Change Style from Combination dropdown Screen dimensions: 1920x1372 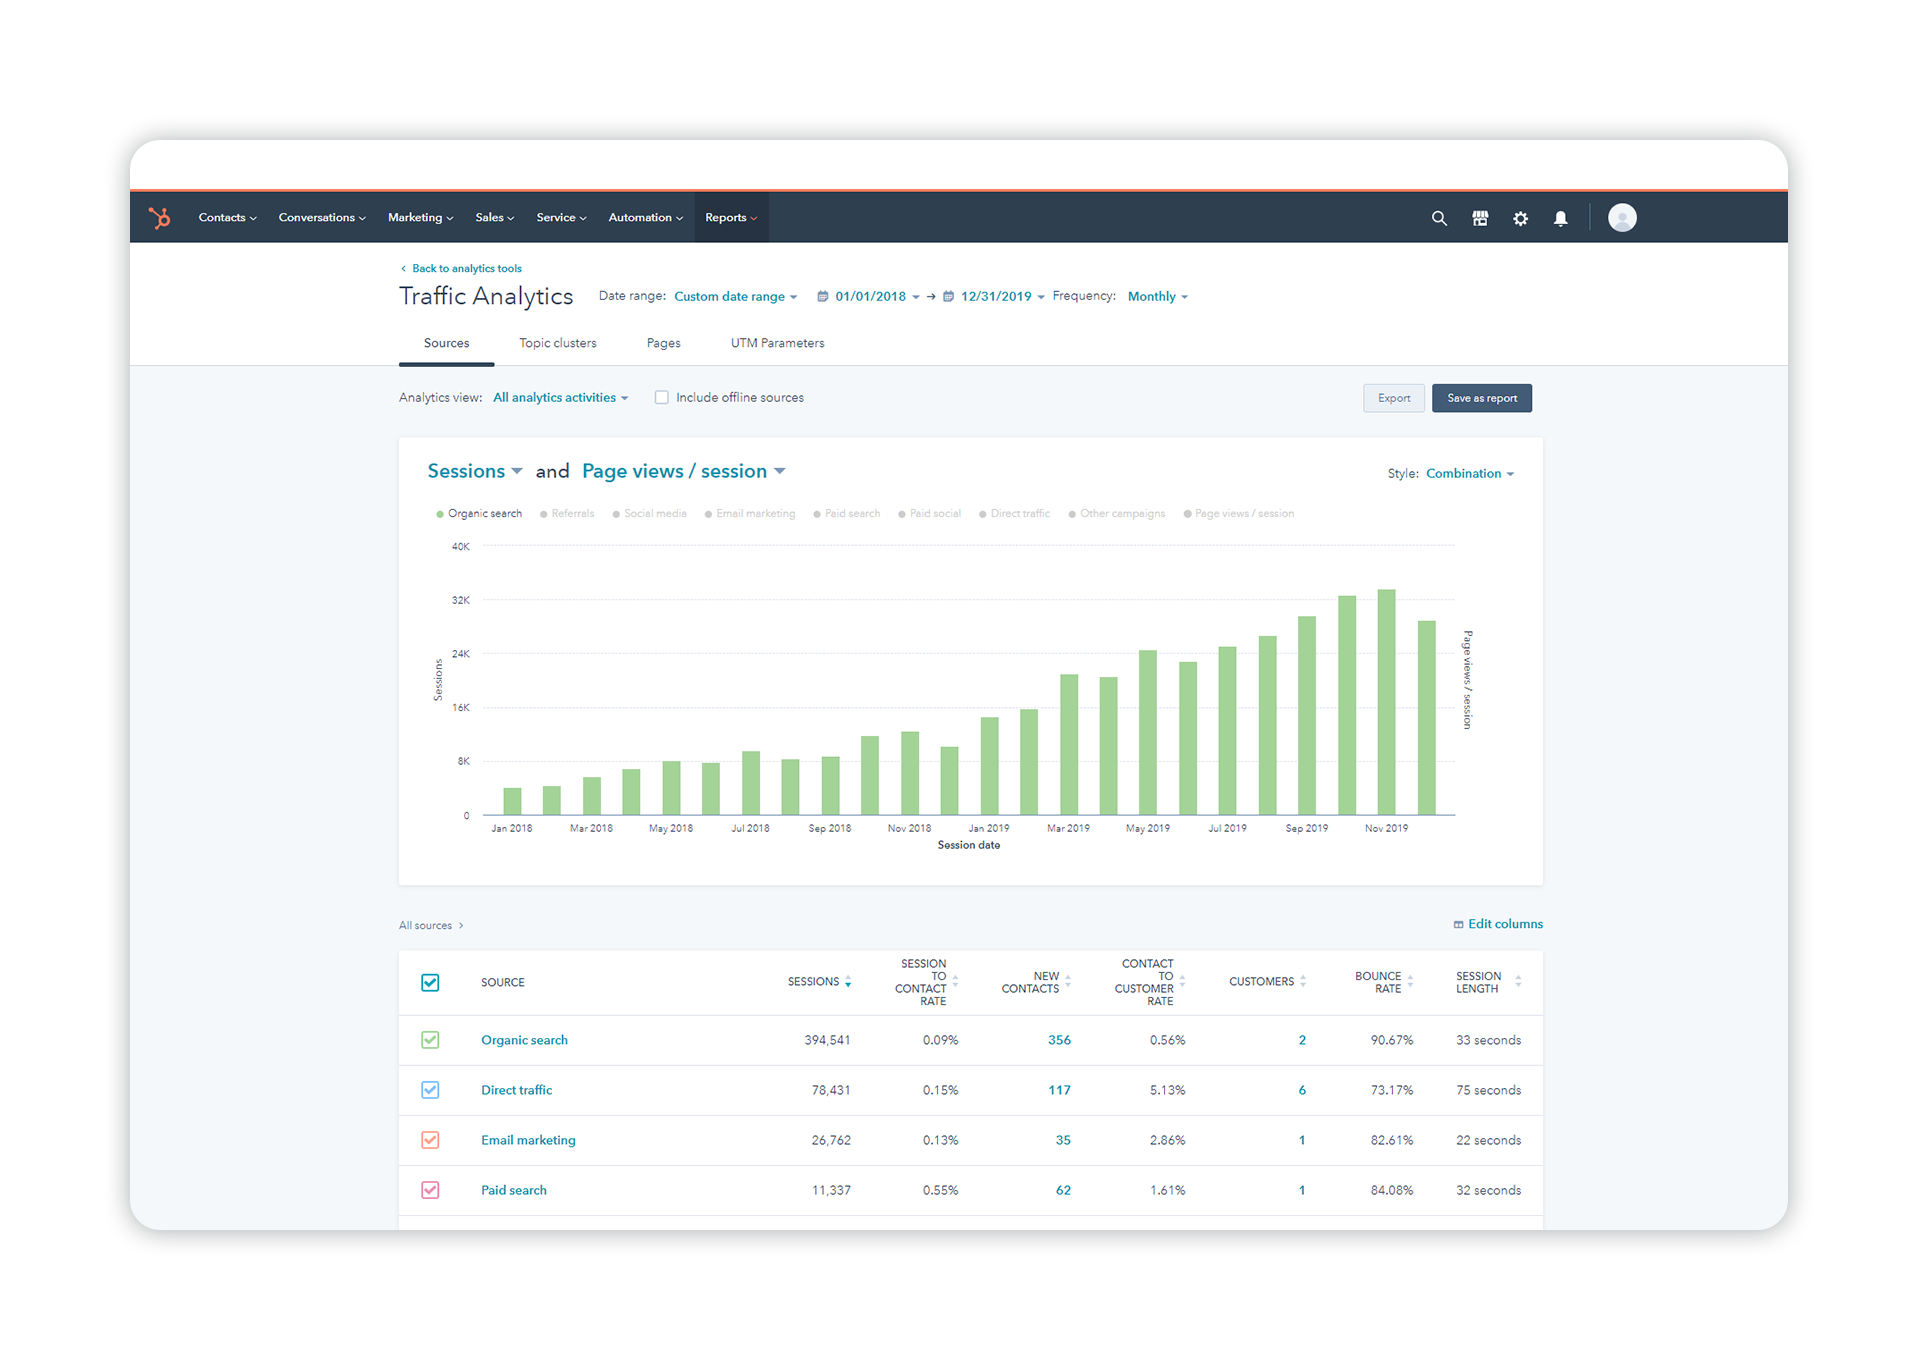[x=1469, y=473]
